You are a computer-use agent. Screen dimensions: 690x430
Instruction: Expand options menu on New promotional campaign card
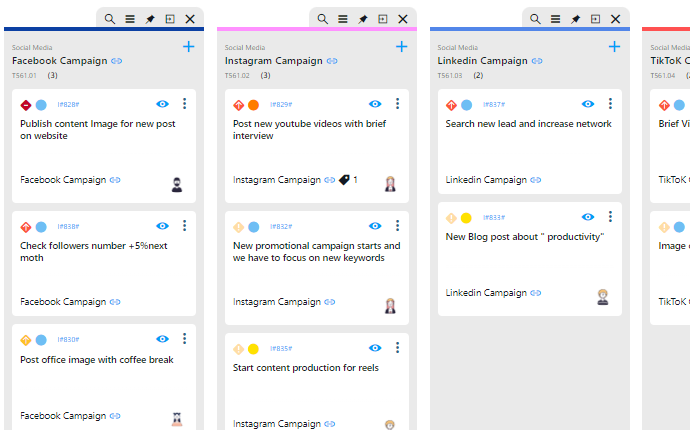point(397,226)
